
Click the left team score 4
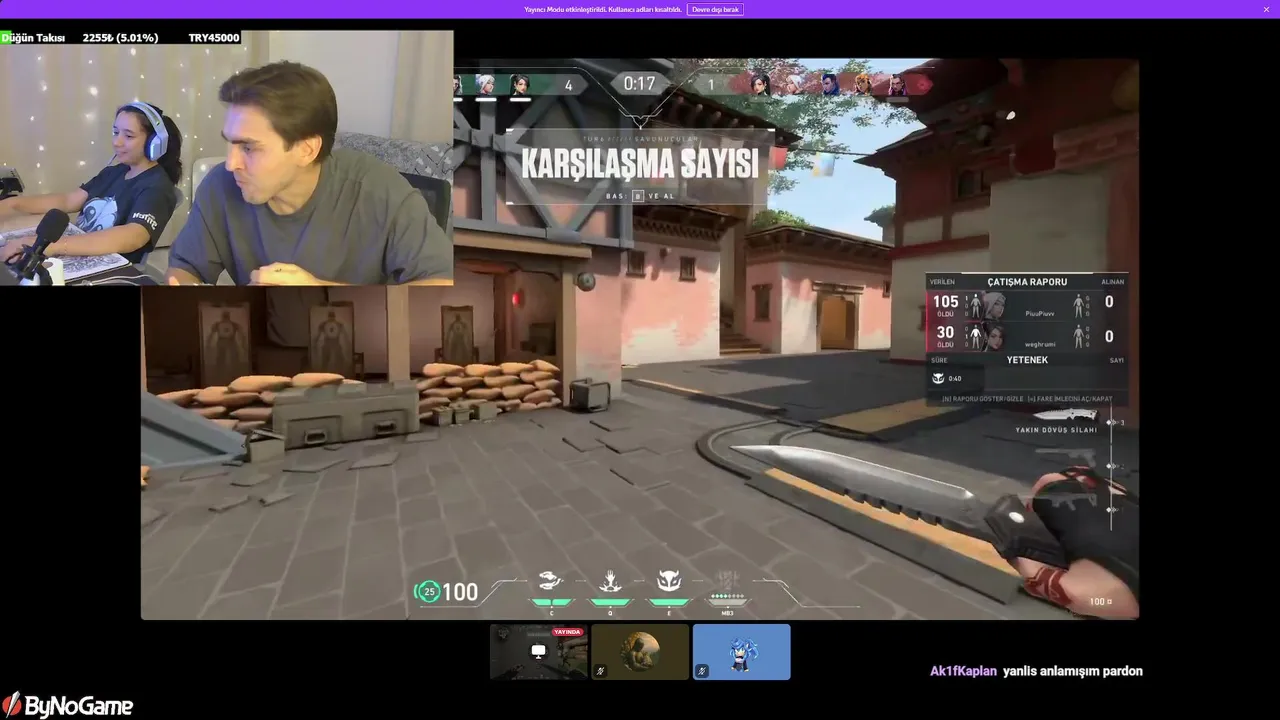pyautogui.click(x=569, y=85)
